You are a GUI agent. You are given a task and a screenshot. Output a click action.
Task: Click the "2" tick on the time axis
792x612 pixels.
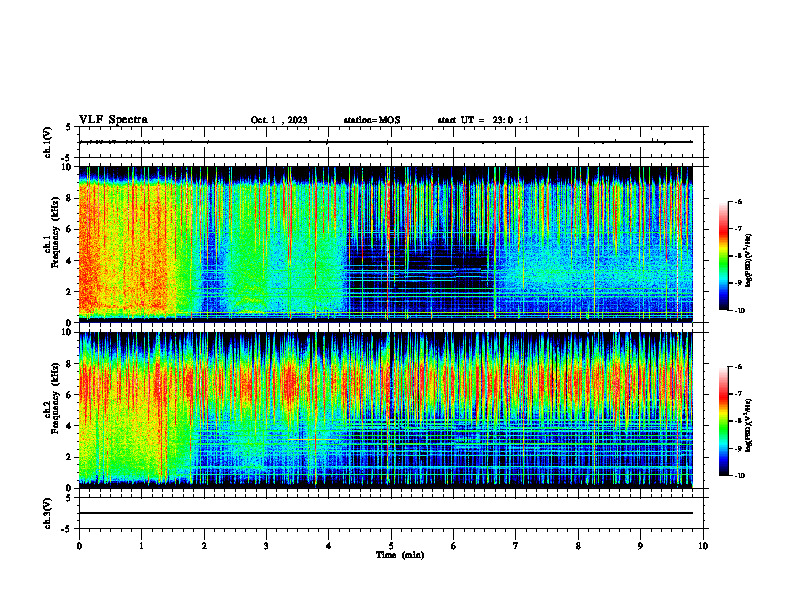pos(204,546)
